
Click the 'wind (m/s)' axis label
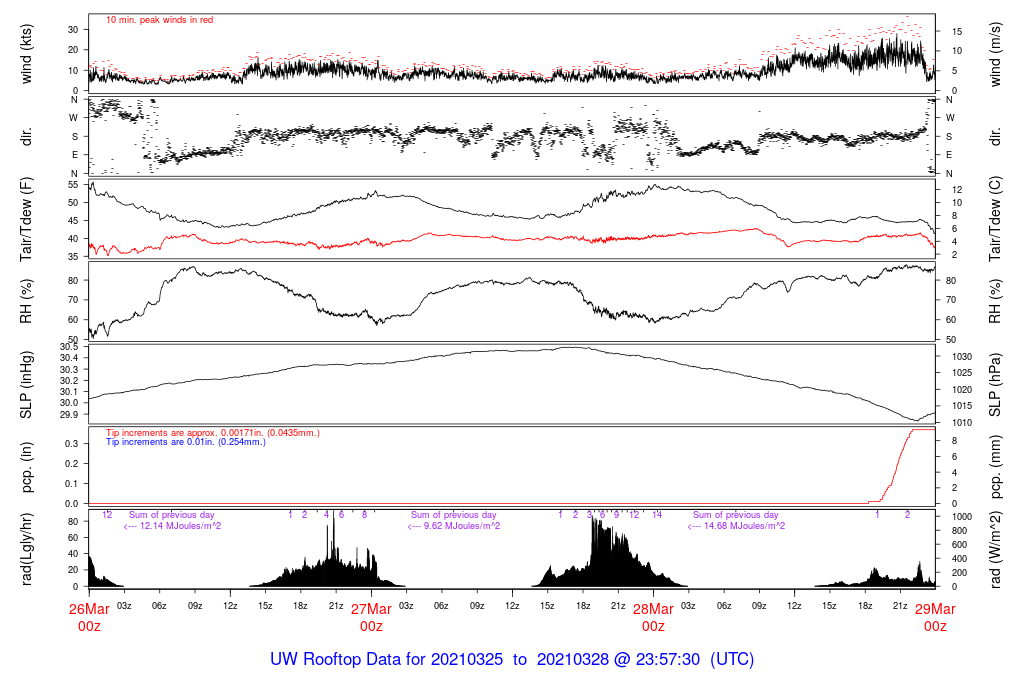pyautogui.click(x=995, y=54)
